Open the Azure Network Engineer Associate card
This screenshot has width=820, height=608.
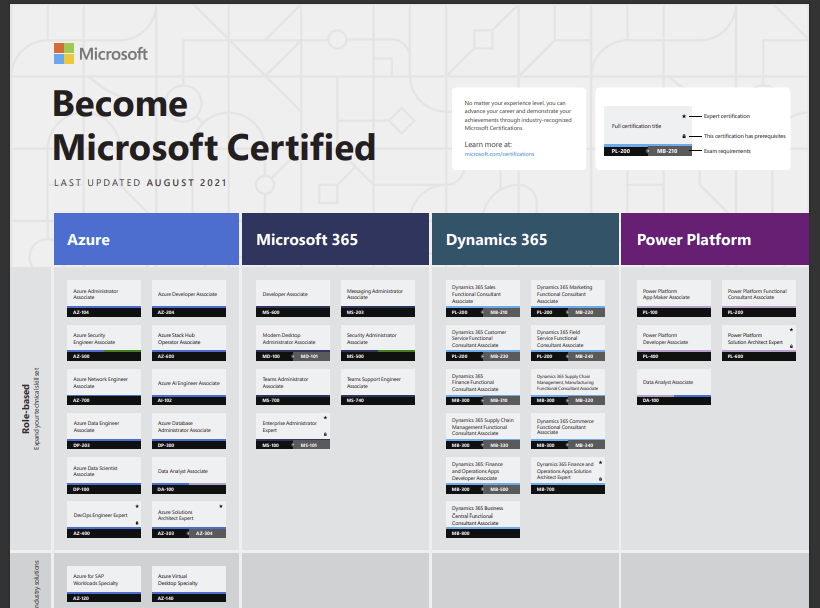pyautogui.click(x=104, y=387)
